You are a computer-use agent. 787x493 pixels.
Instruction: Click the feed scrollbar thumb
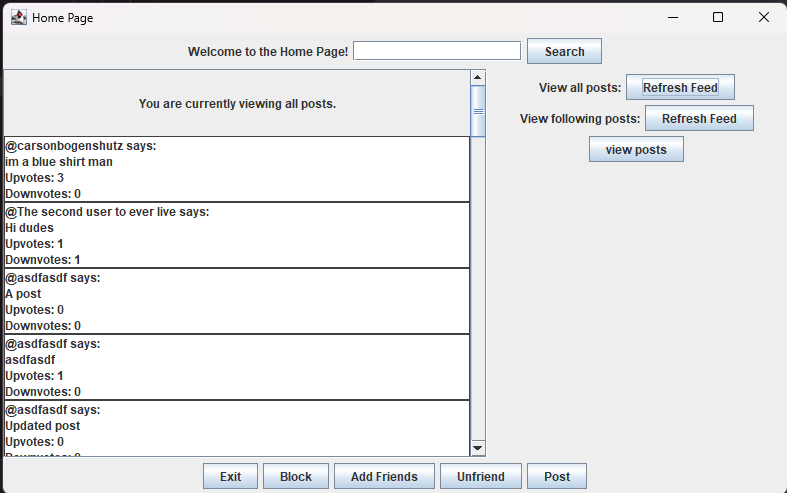pos(478,111)
